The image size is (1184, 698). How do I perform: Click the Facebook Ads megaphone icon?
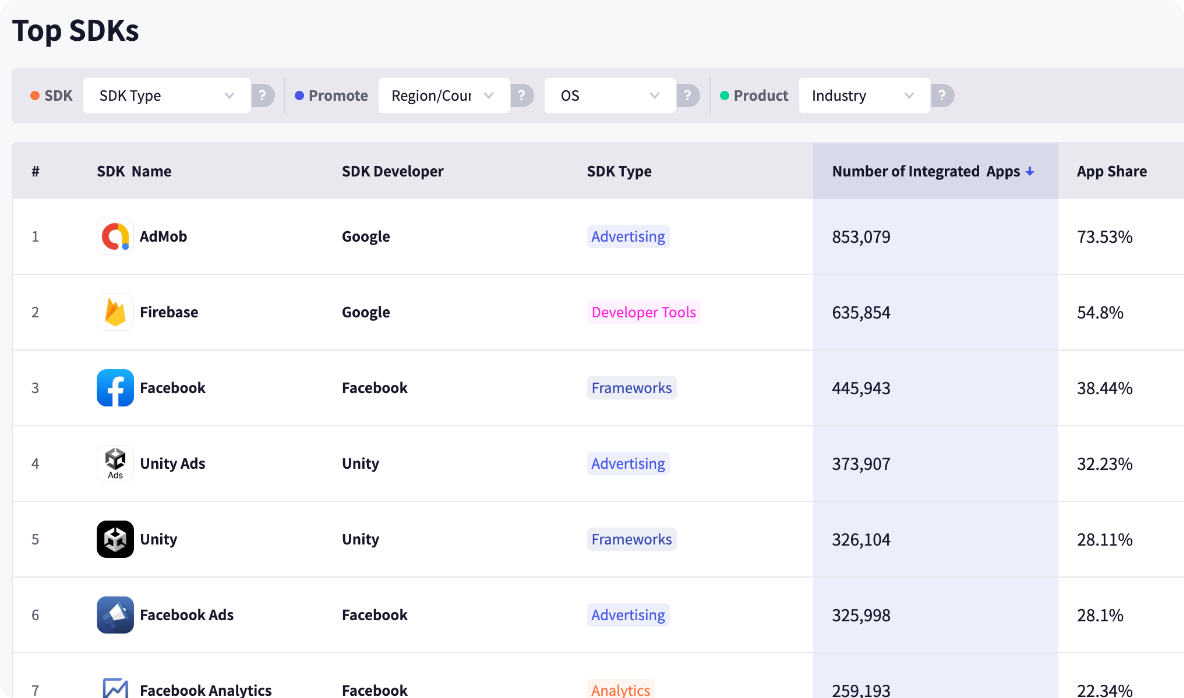pyautogui.click(x=115, y=615)
